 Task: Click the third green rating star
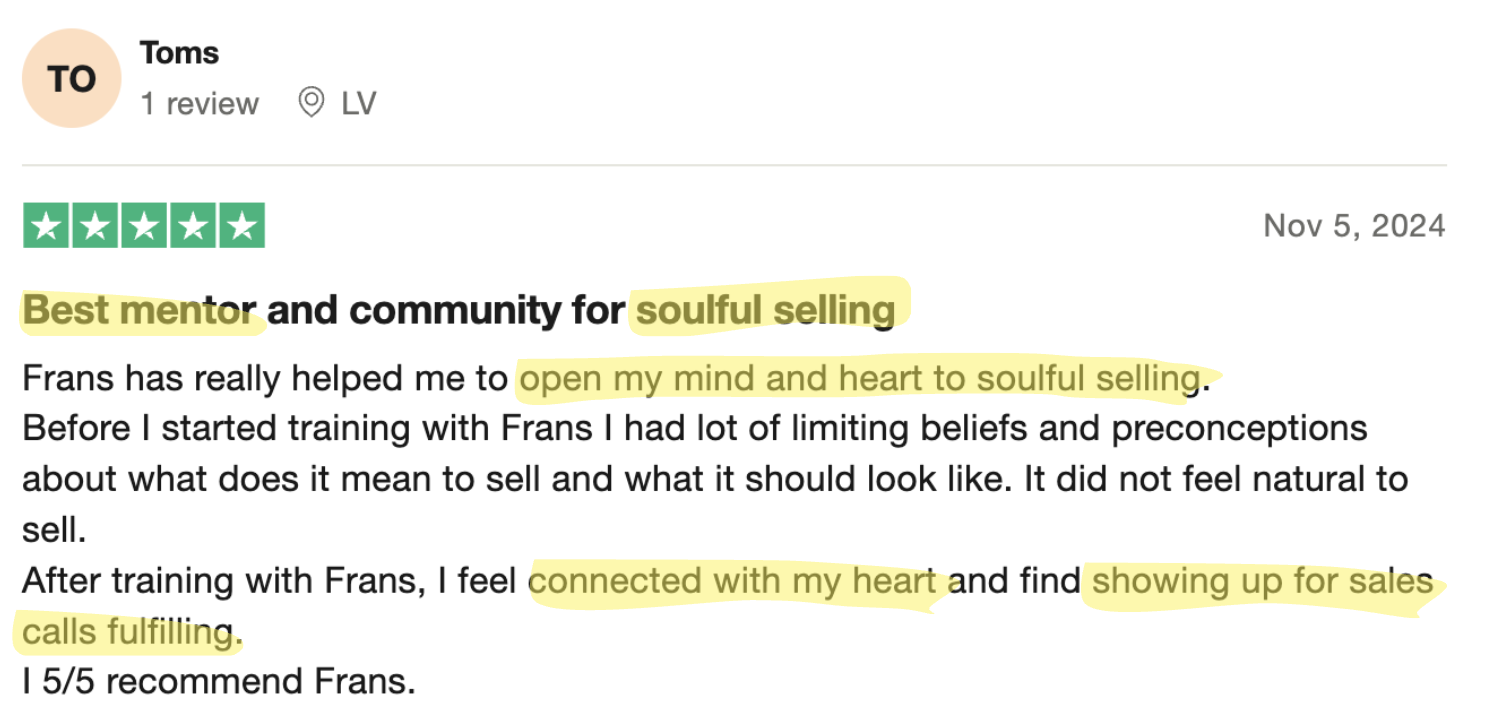point(144,225)
